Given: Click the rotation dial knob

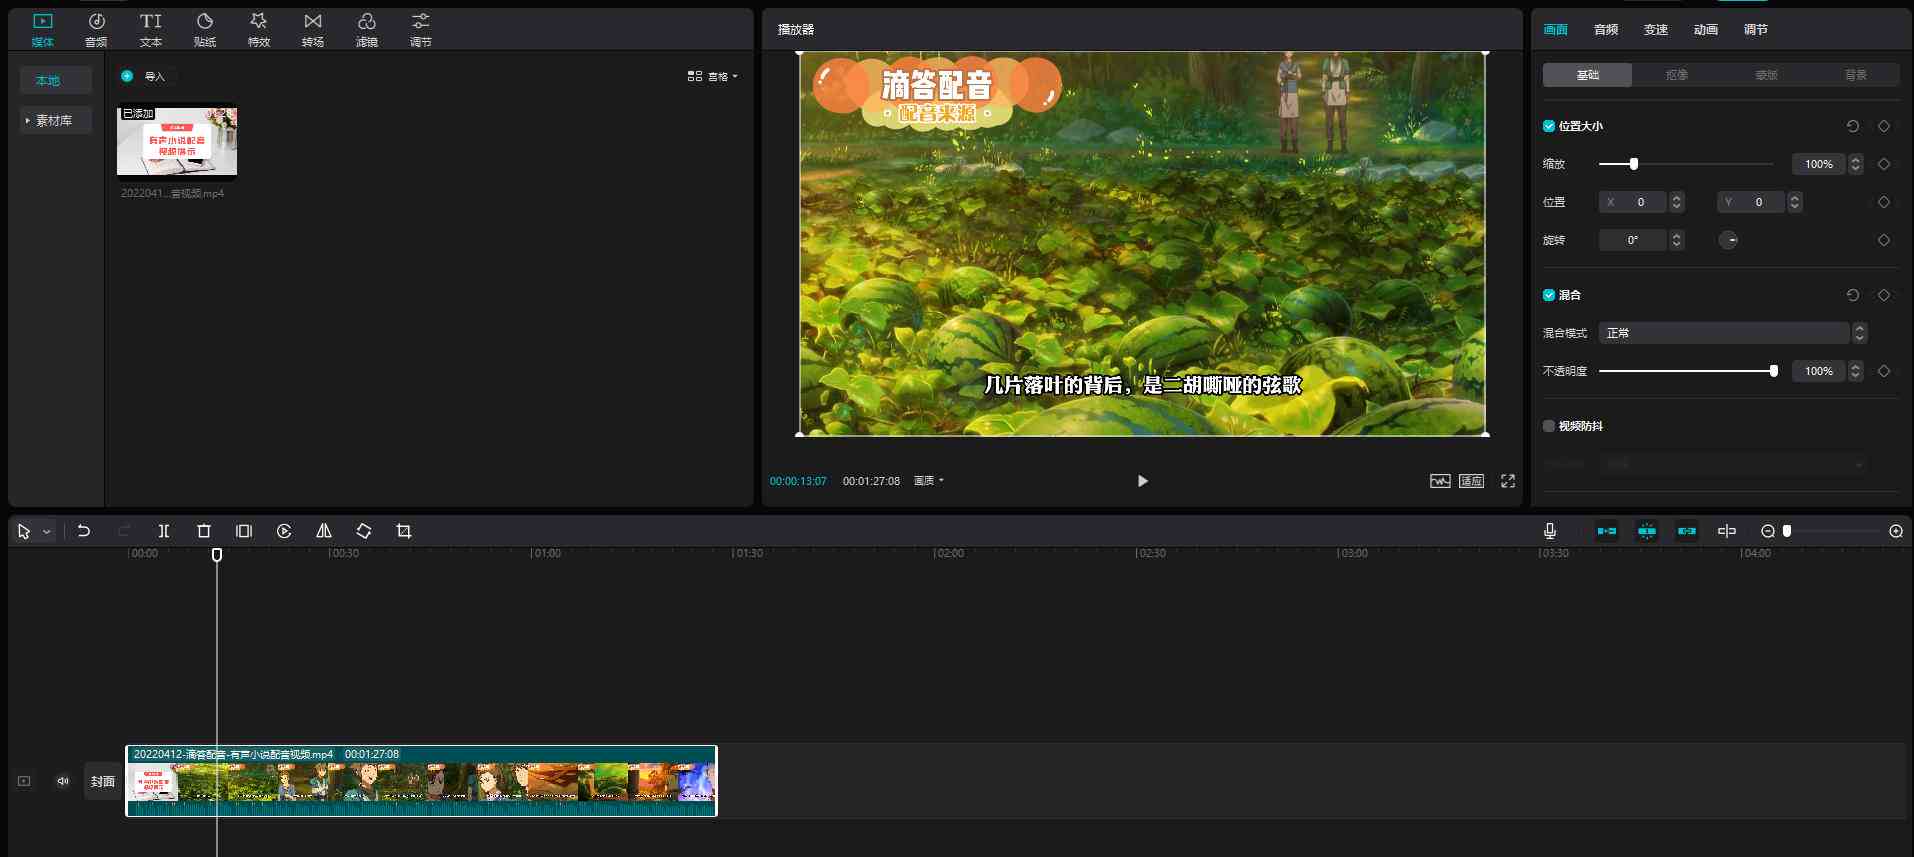Looking at the screenshot, I should pyautogui.click(x=1728, y=240).
